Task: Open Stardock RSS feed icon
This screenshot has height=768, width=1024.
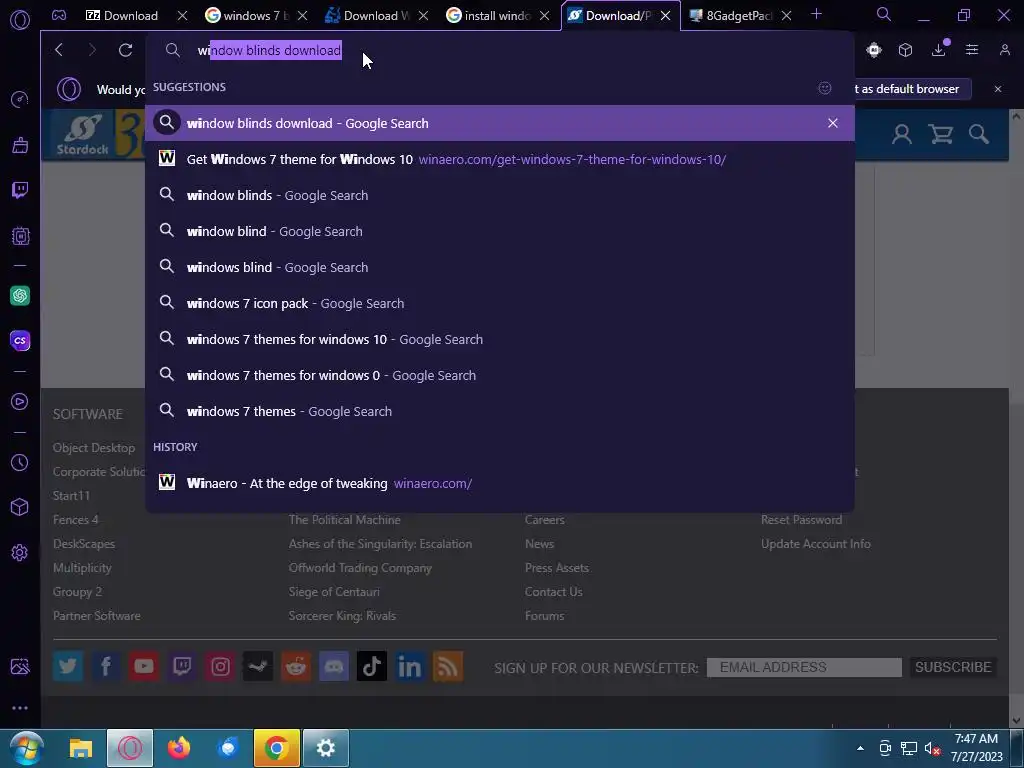Action: [448, 667]
